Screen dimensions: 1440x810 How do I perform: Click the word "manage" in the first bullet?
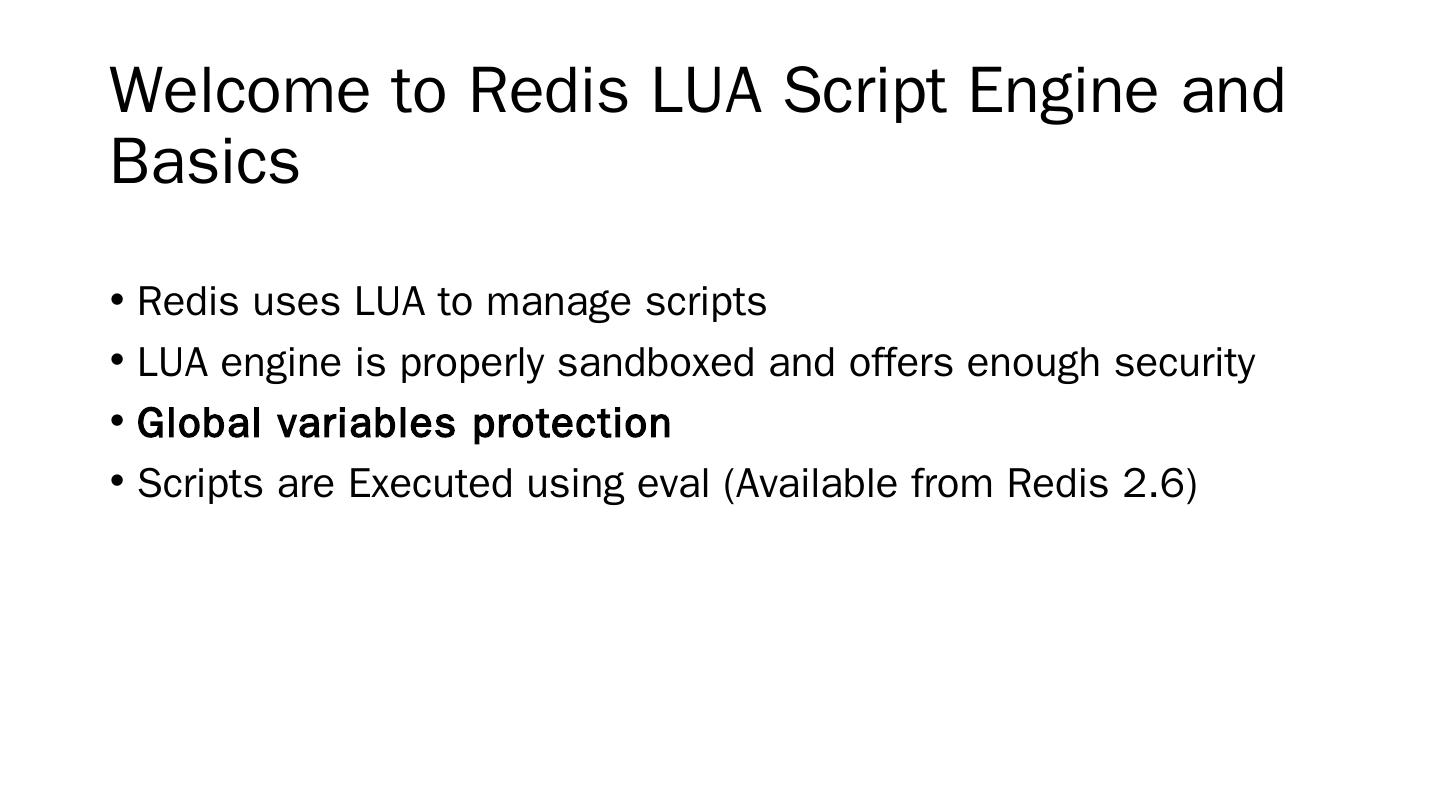(x=559, y=302)
